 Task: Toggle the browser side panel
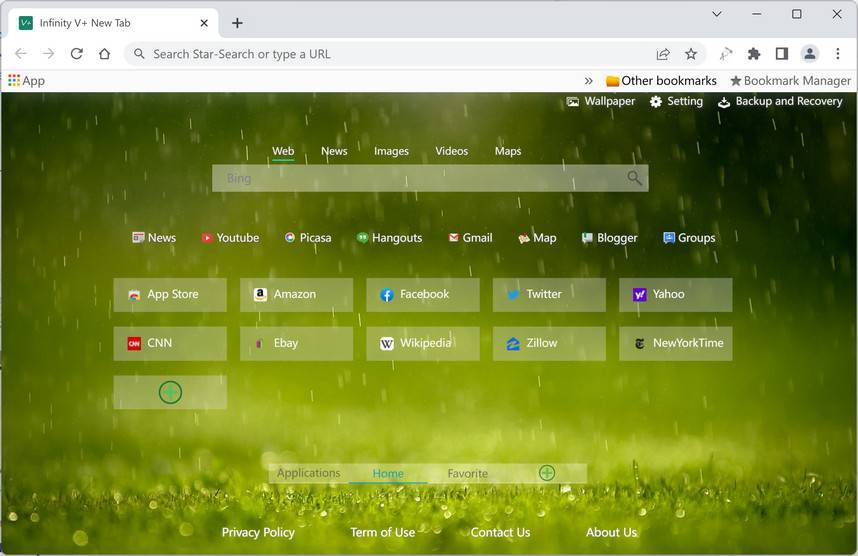click(782, 54)
